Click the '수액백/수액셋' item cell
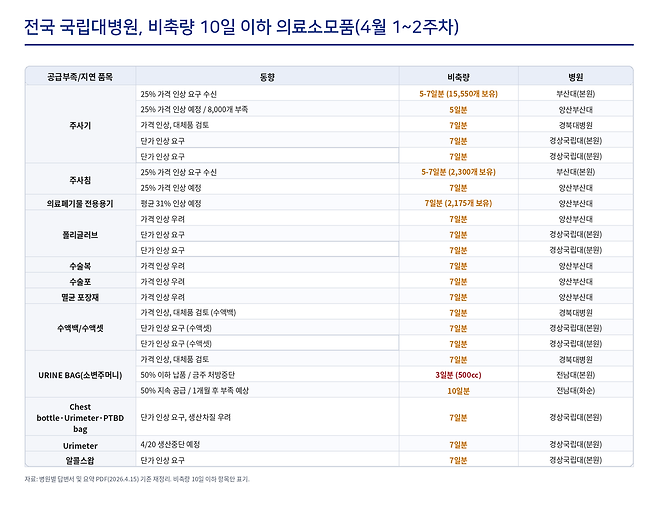 80,329
